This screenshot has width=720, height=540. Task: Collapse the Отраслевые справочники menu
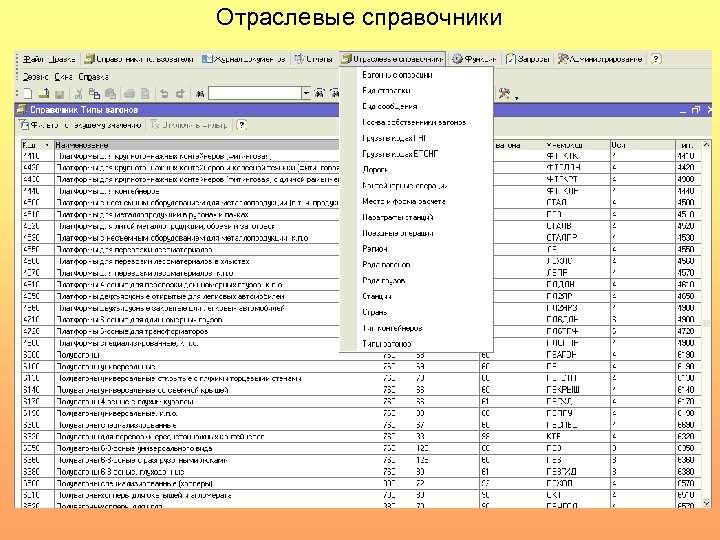[393, 59]
